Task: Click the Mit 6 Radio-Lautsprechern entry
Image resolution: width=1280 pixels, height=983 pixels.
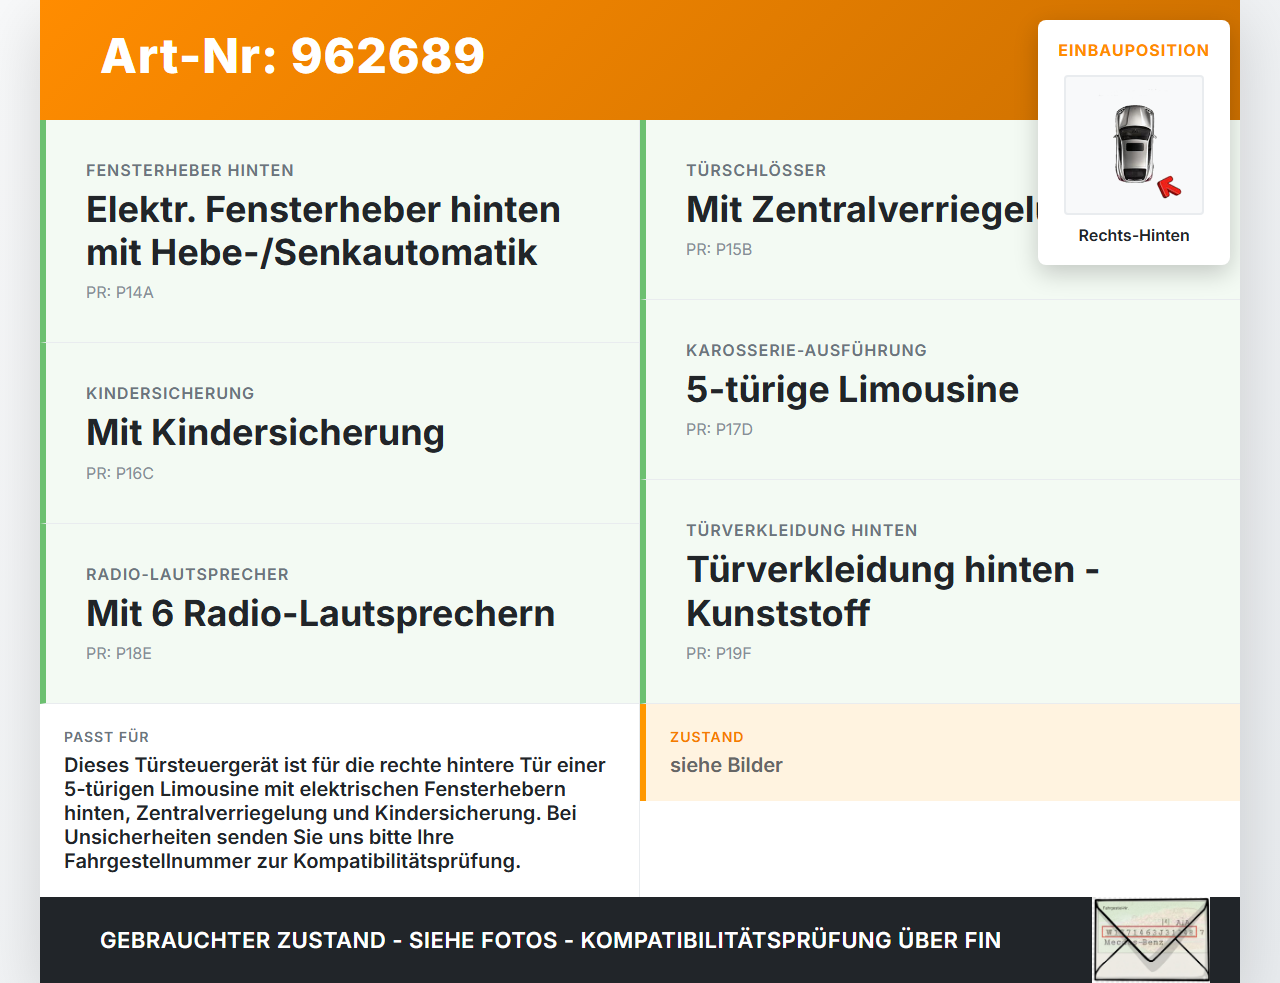Action: (x=320, y=614)
